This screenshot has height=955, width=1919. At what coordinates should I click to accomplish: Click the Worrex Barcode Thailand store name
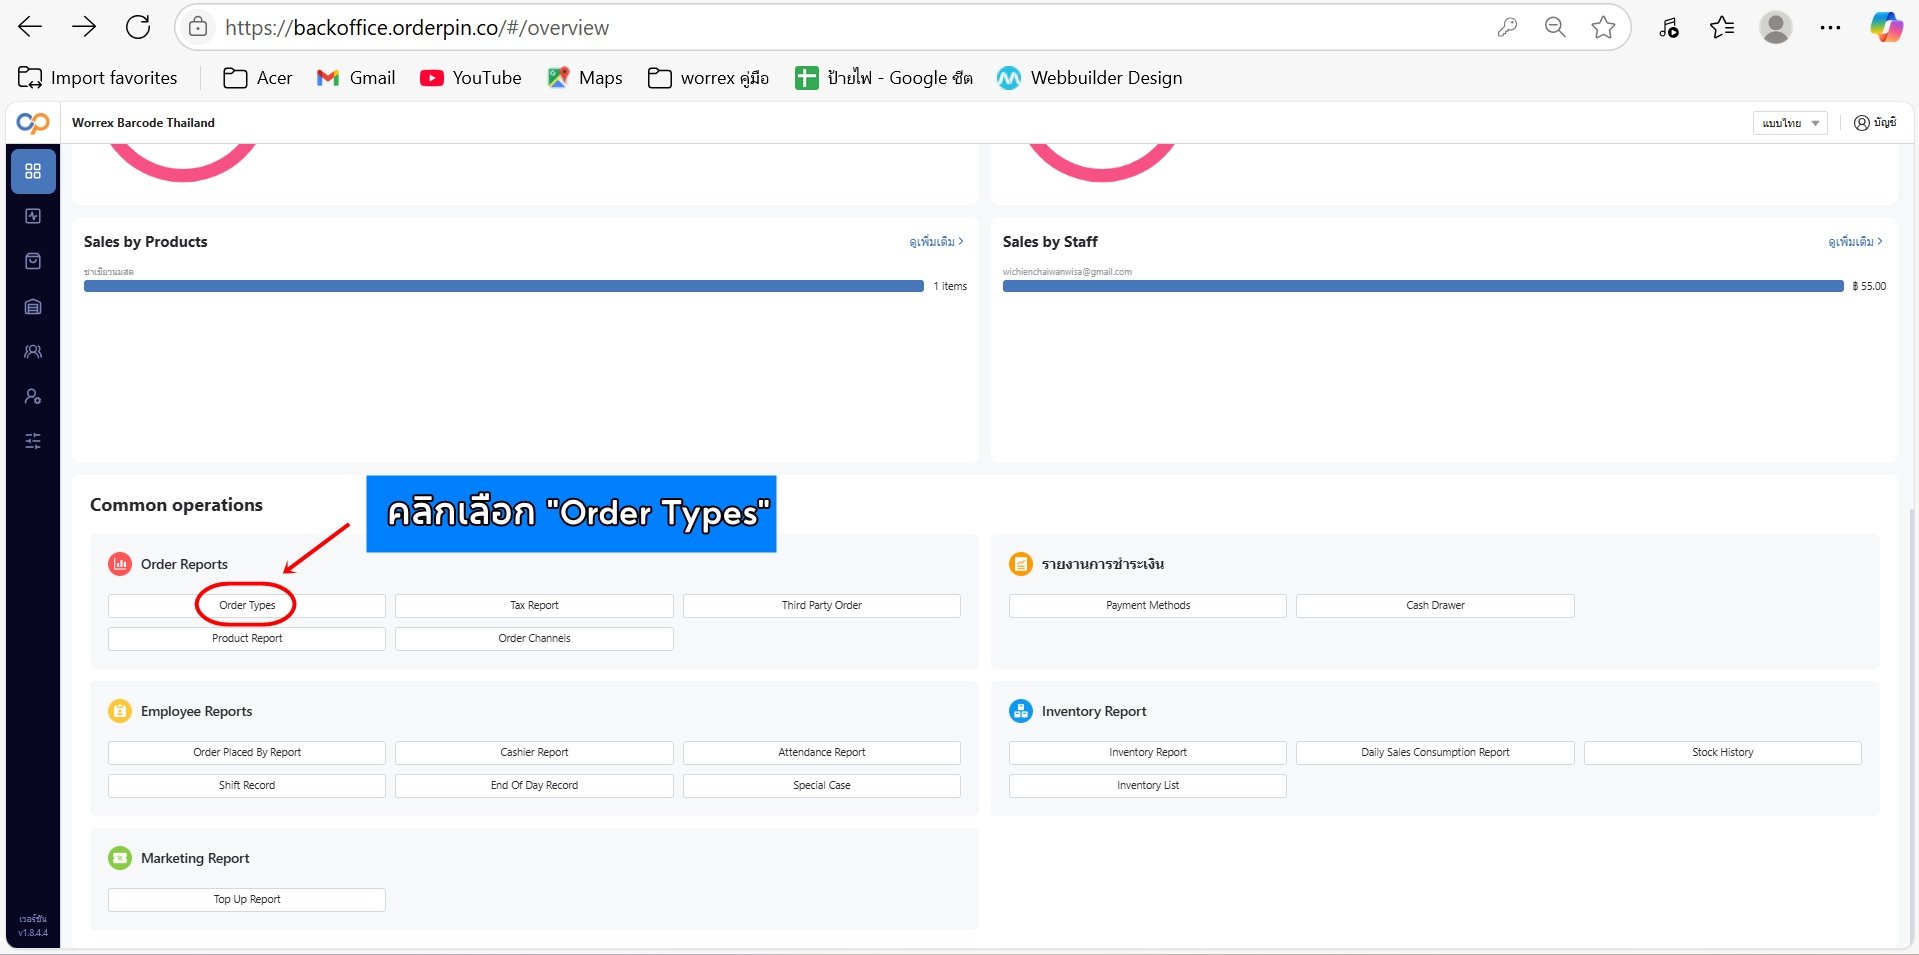point(143,123)
